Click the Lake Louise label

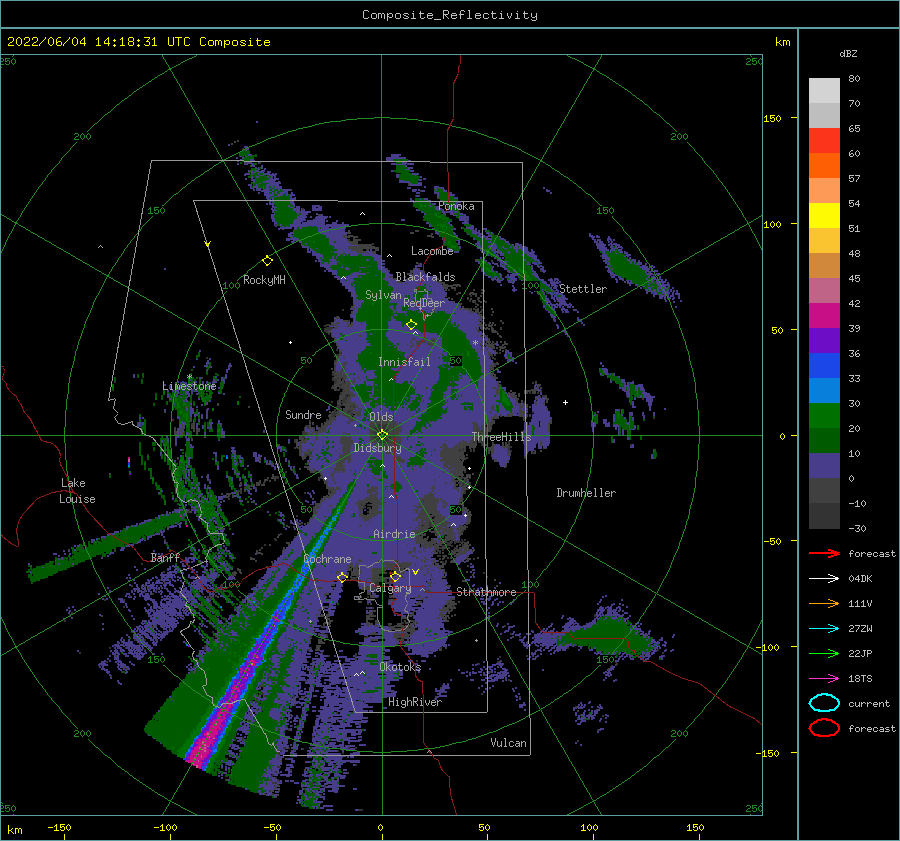(x=77, y=491)
